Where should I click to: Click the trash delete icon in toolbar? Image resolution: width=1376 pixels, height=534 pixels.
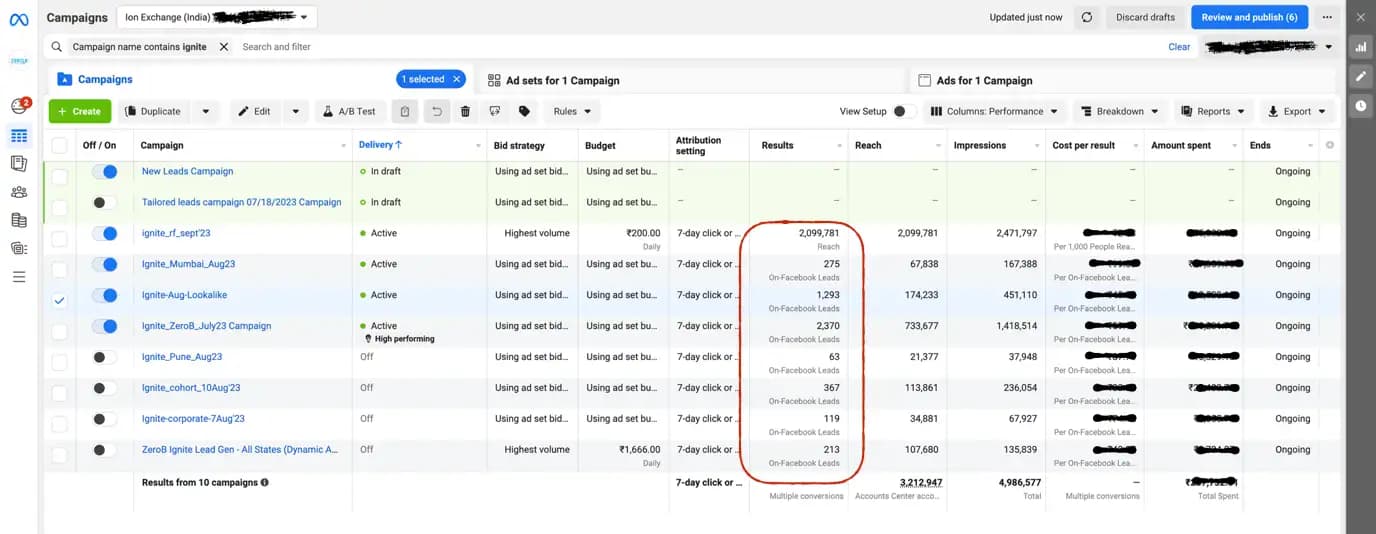click(465, 111)
